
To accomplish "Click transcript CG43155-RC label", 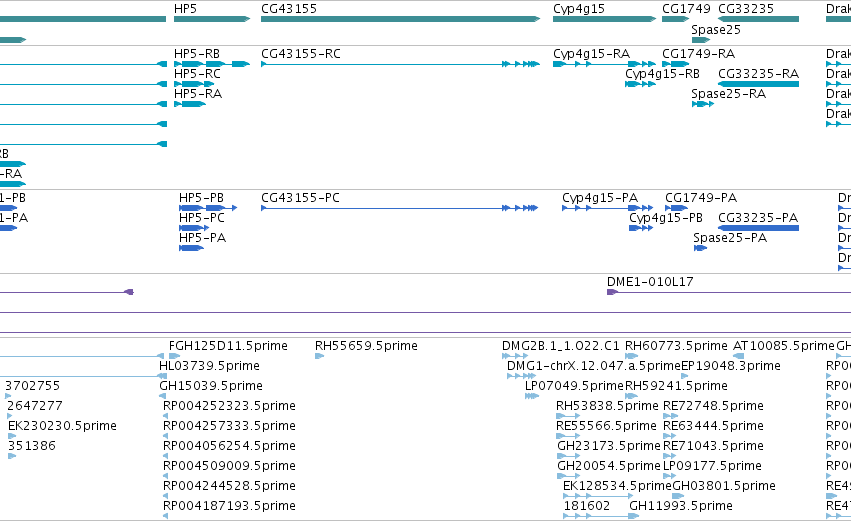I will click(x=301, y=54).
